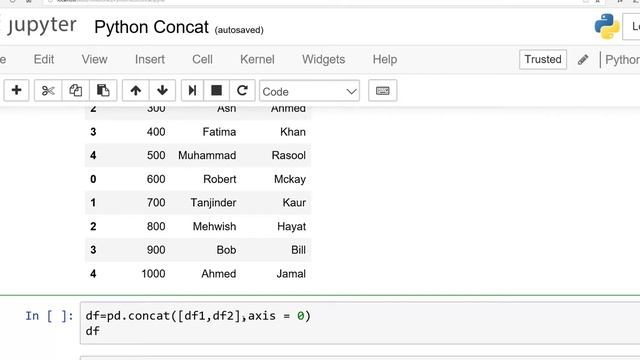Click the value 500 in table
The width and height of the screenshot is (640, 360).
click(x=156, y=156)
